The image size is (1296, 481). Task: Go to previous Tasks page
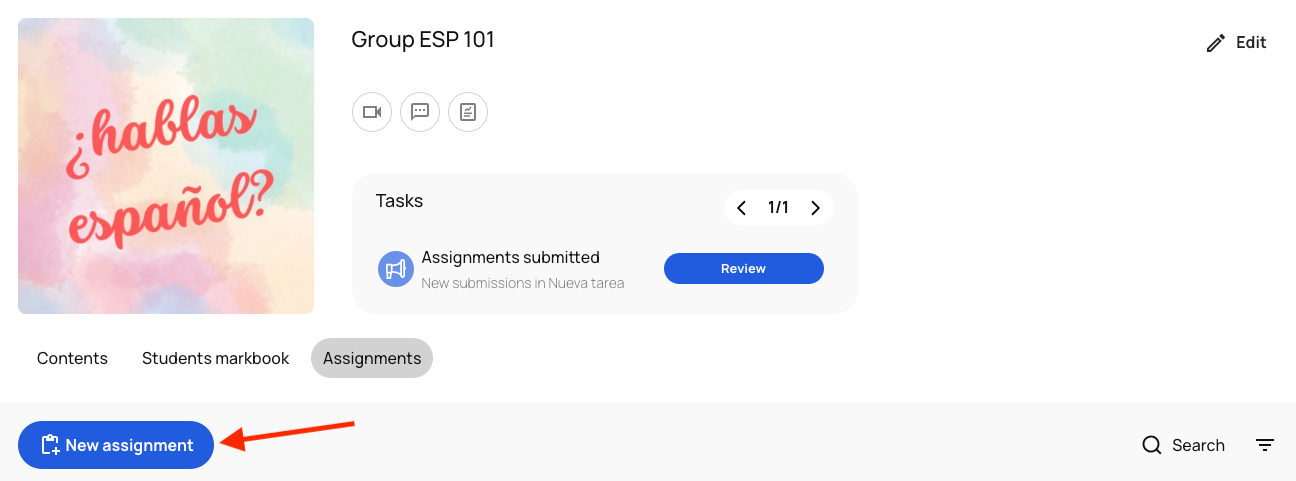coord(742,208)
